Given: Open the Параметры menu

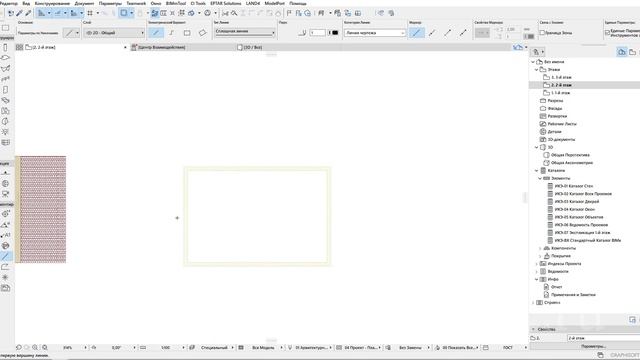Looking at the screenshot, I should tap(110, 3).
